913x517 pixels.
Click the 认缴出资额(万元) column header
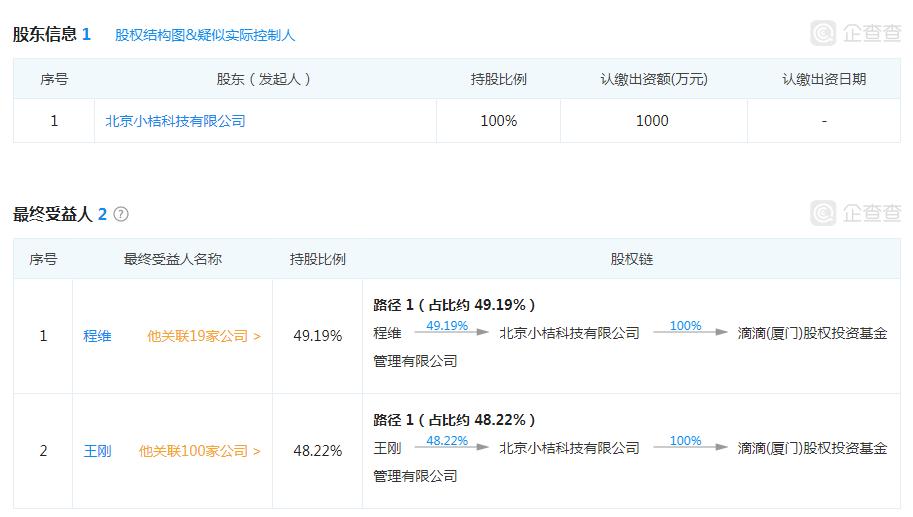653,79
